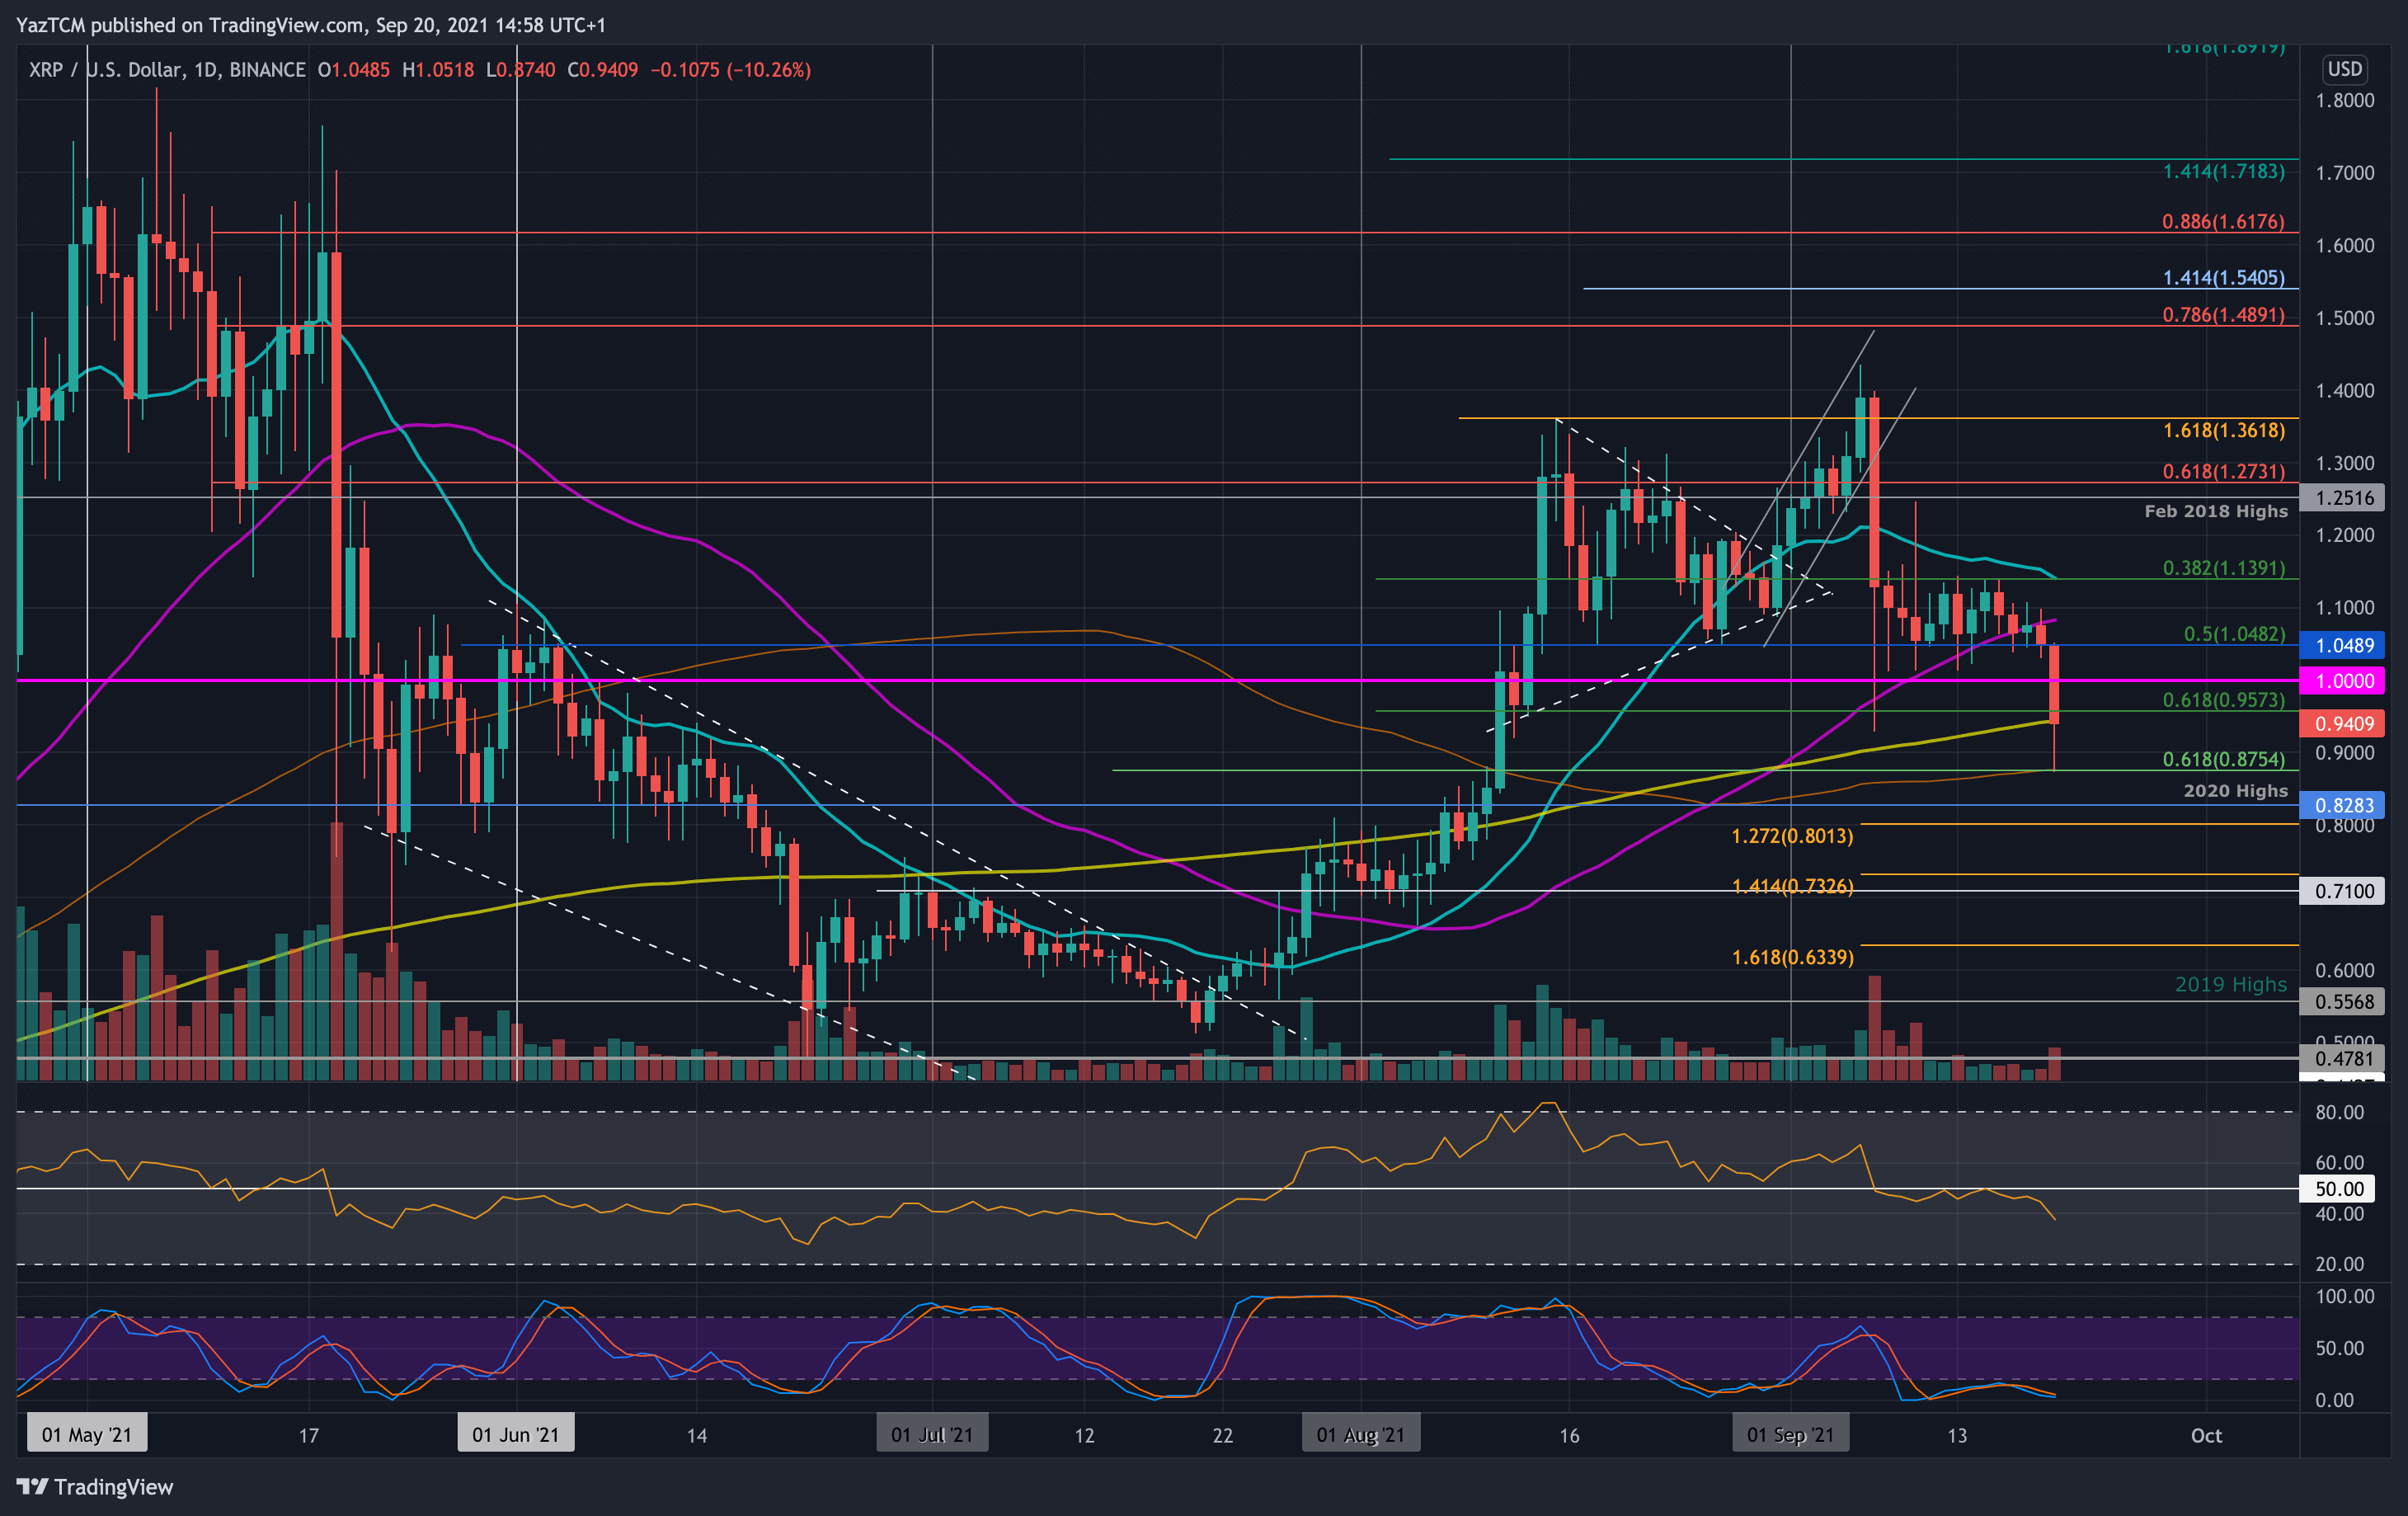The height and width of the screenshot is (1516, 2408).
Task: Click the RSI 80.00 scale label
Action: [2340, 1112]
